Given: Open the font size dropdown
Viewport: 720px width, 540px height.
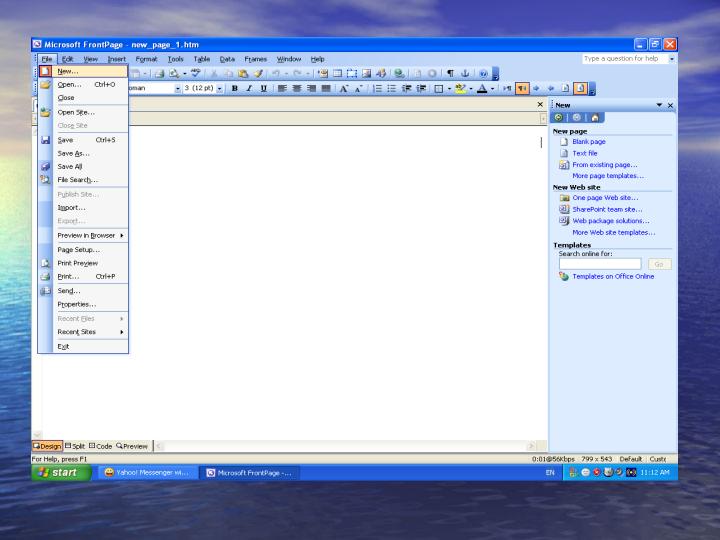Looking at the screenshot, I should click(x=219, y=88).
